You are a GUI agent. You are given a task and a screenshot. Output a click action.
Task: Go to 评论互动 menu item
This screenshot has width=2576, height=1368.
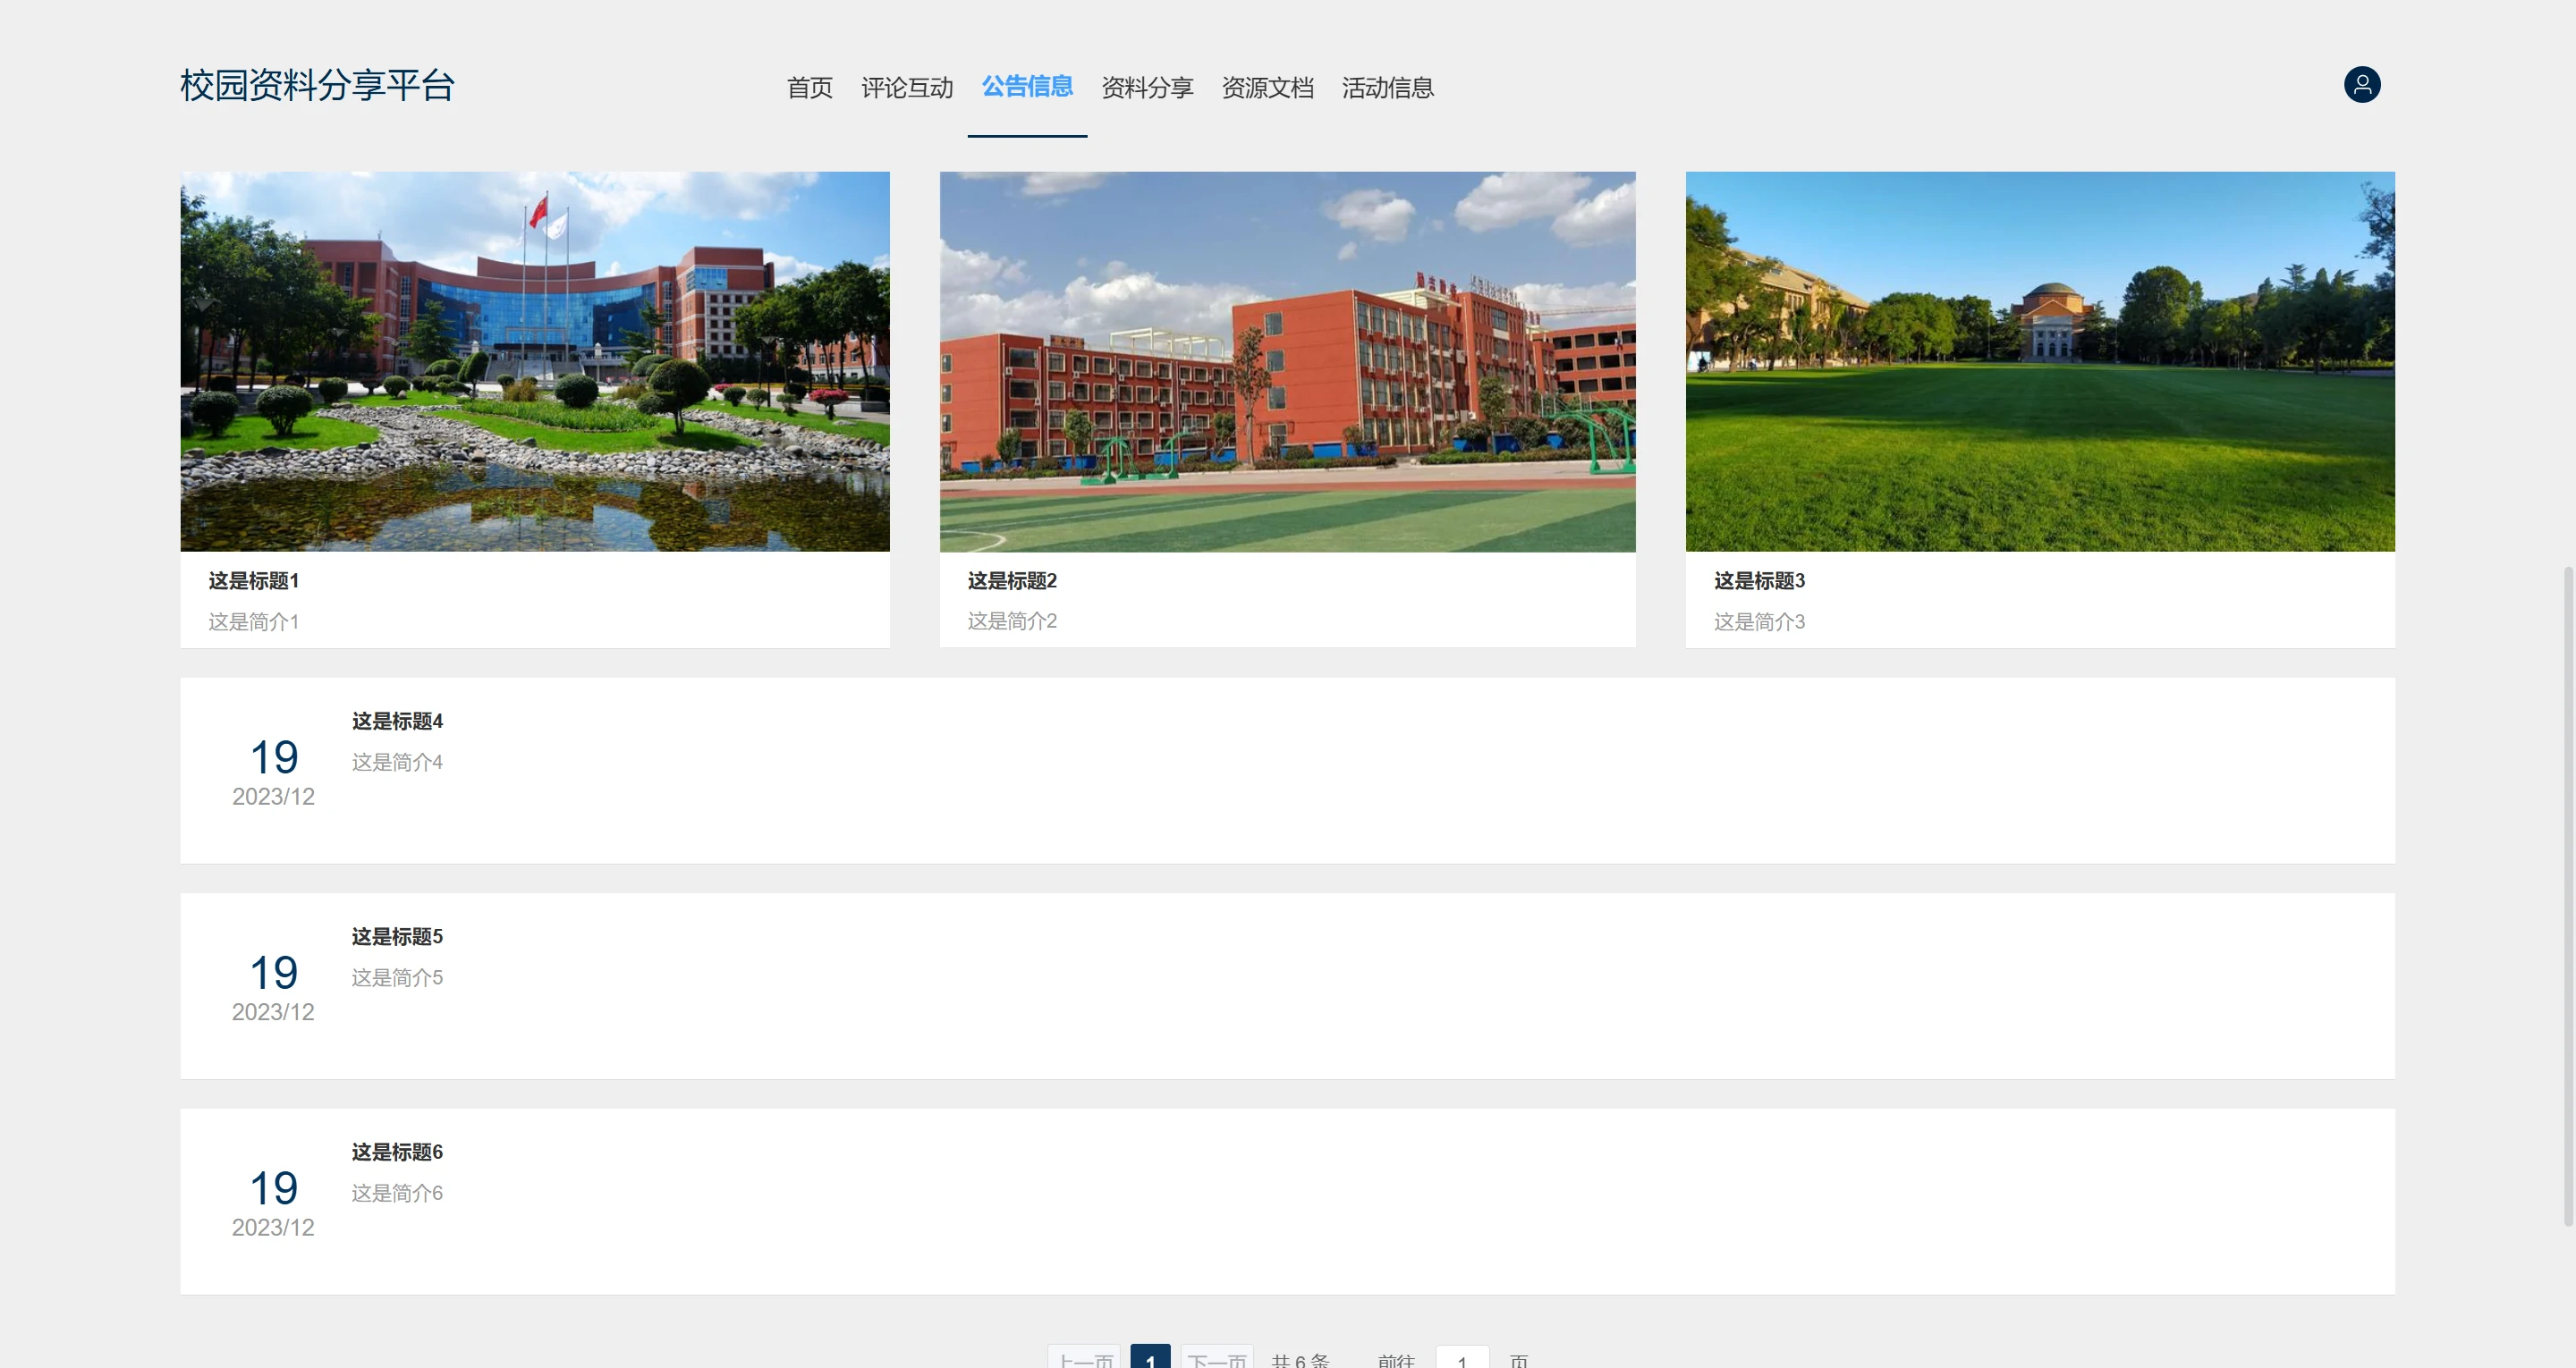pyautogui.click(x=906, y=88)
